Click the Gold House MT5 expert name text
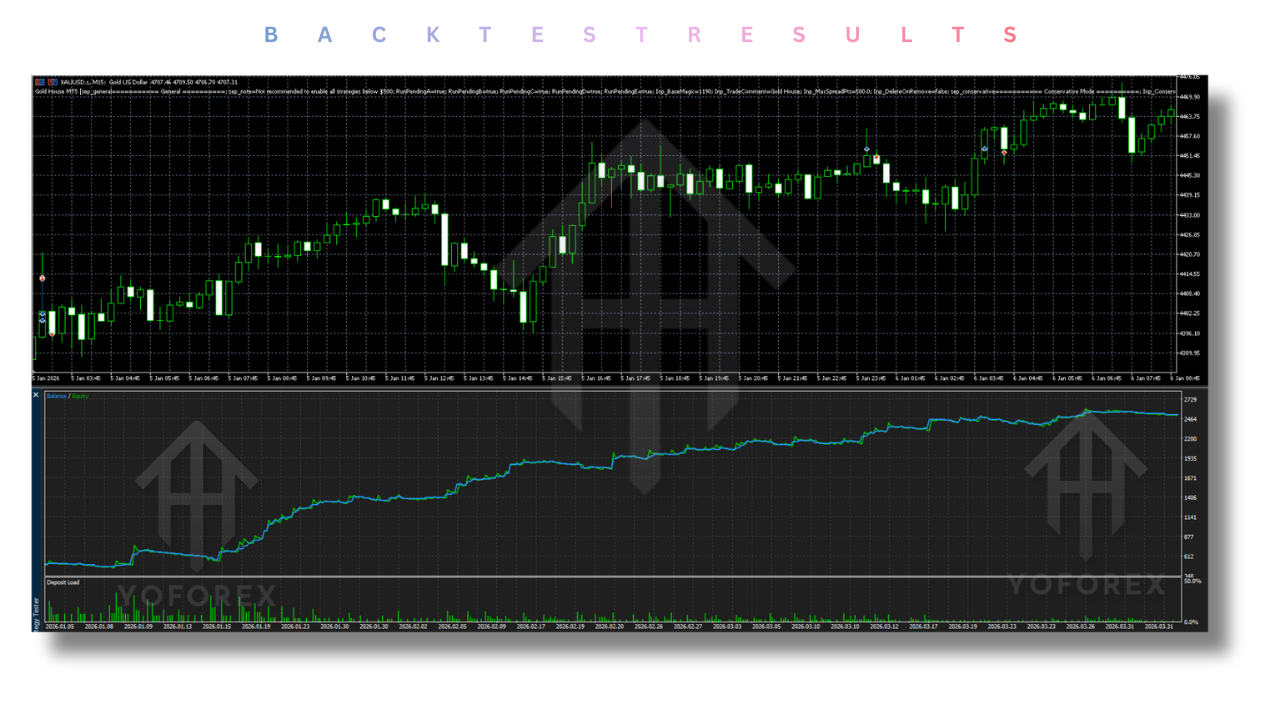This screenshot has width=1280, height=720. tap(56, 91)
